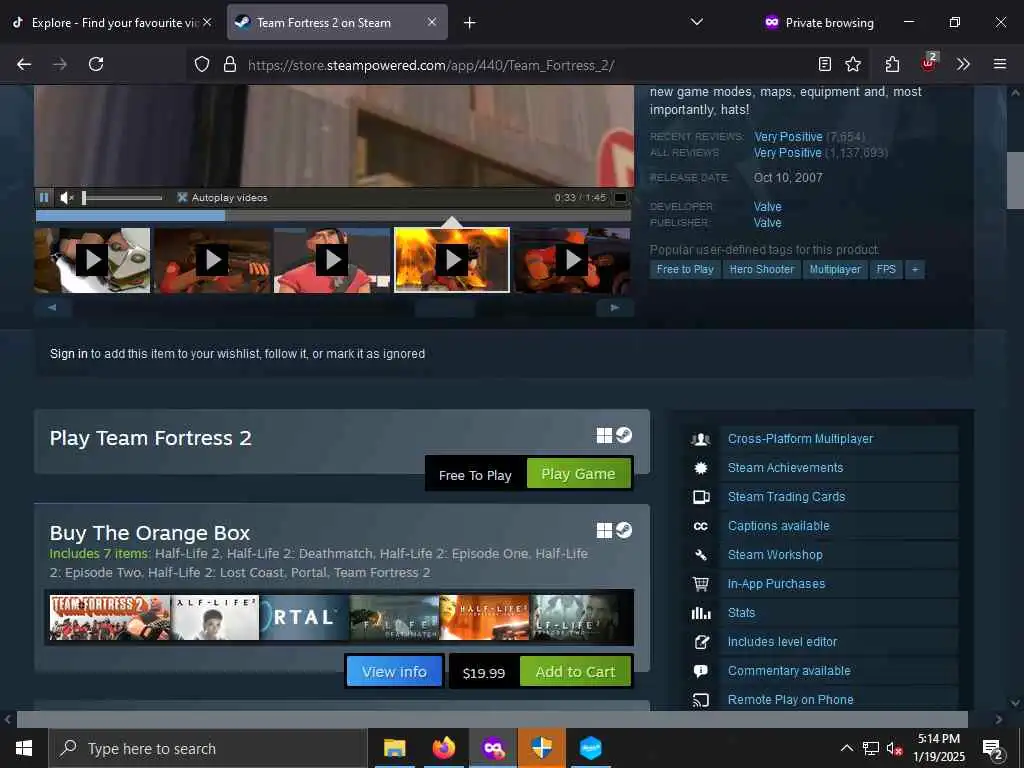Open Steam Trading Cards feature link
This screenshot has height=768, width=1024.
coord(786,497)
